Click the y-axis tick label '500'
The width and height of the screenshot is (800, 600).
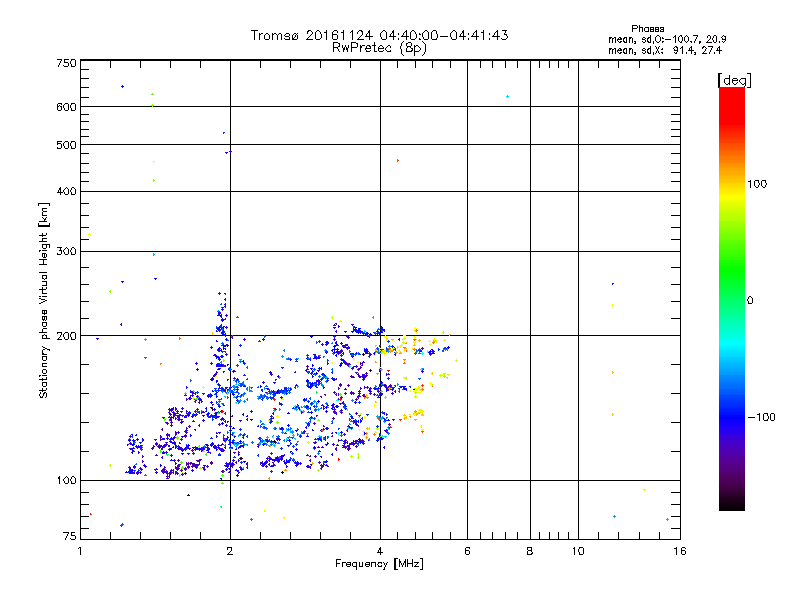click(66, 145)
